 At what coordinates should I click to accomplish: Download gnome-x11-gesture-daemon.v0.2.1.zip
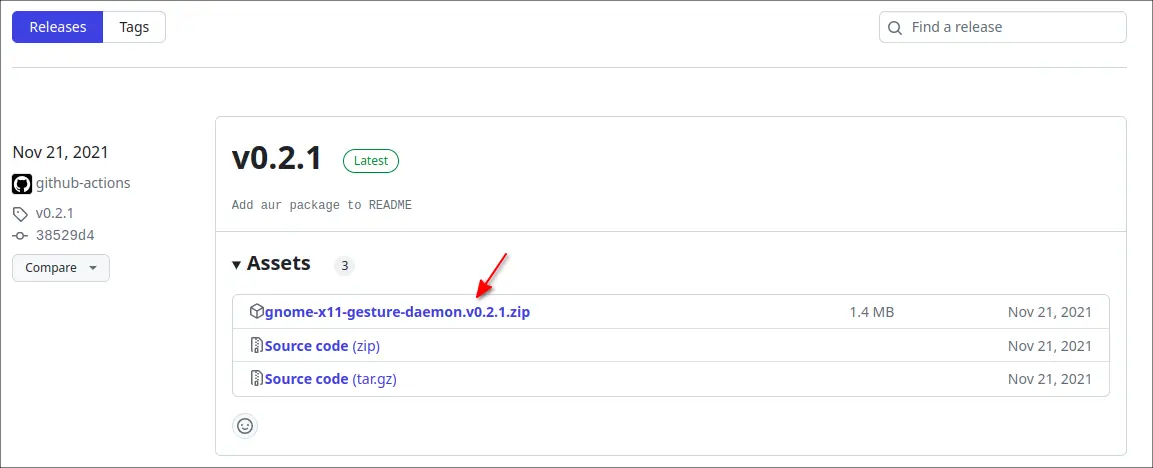tap(397, 312)
